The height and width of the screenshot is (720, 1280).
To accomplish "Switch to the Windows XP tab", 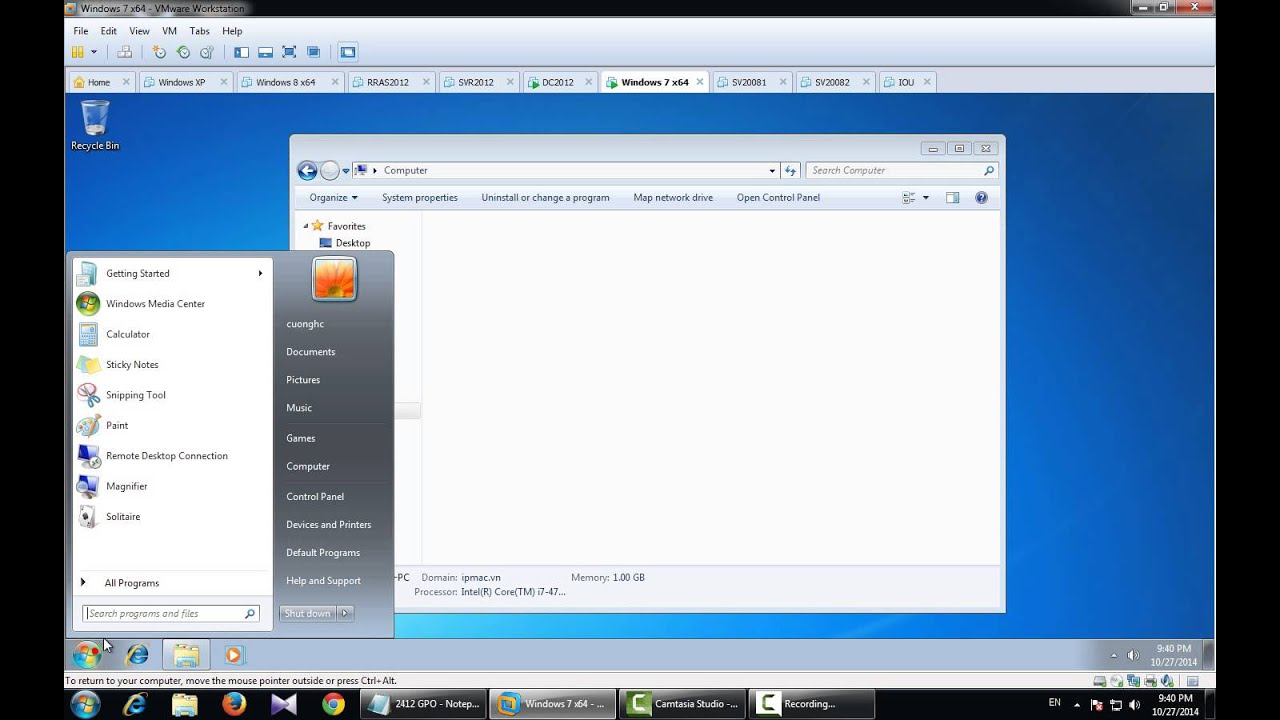I will [x=182, y=82].
